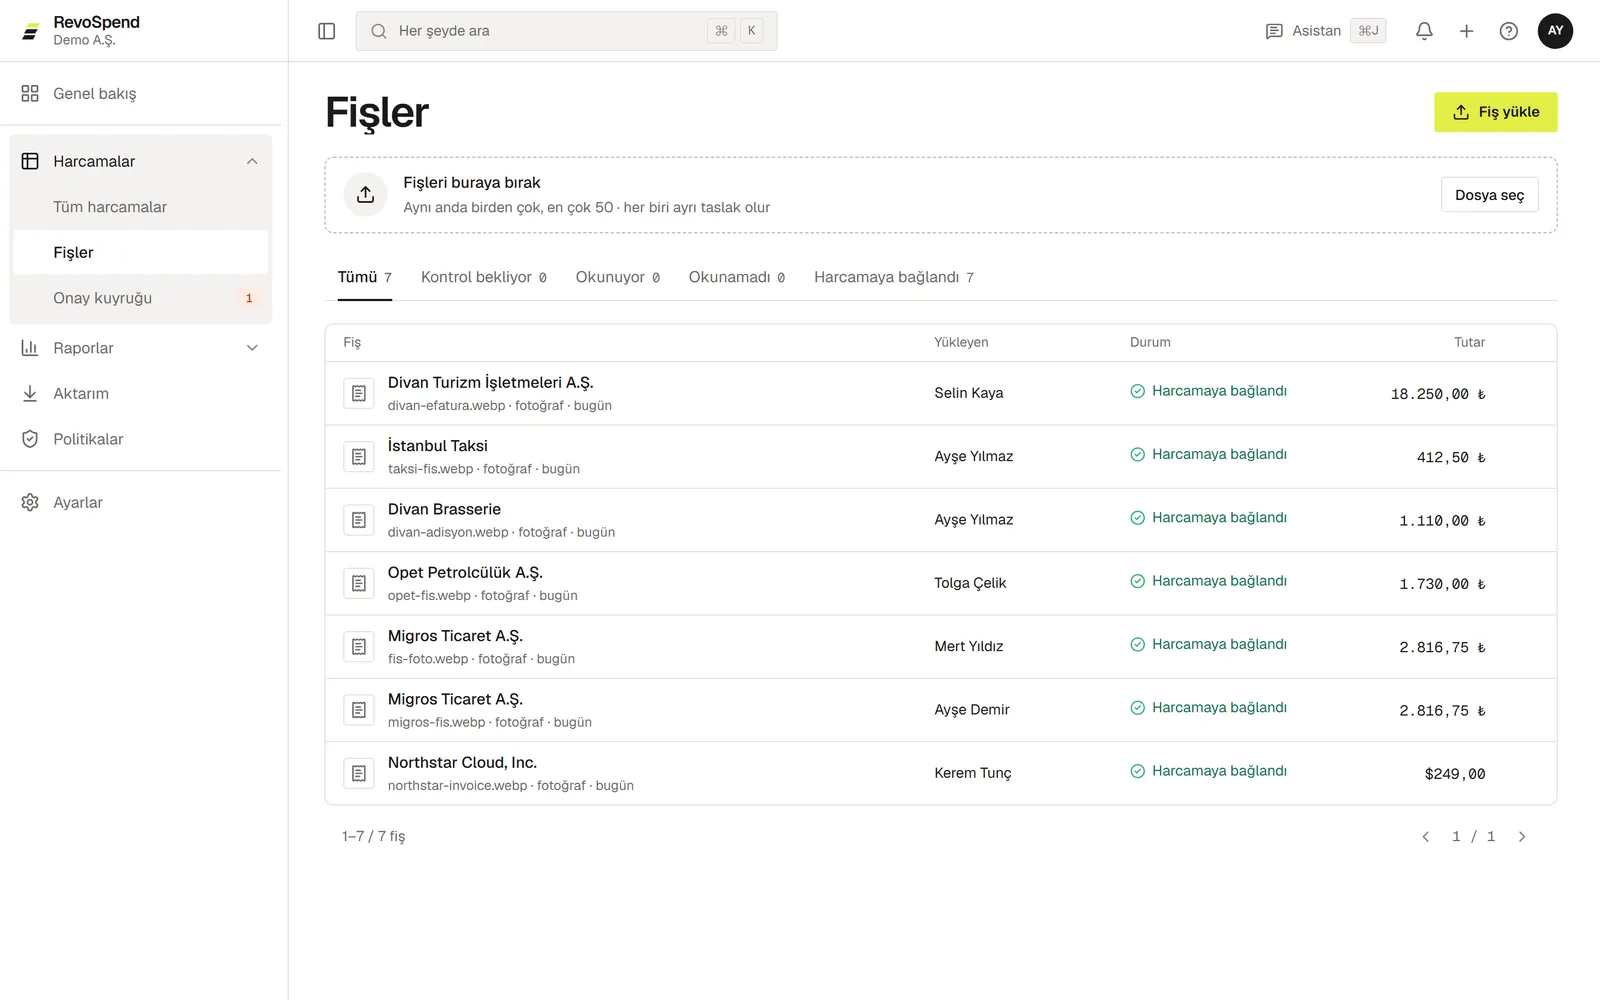Click the receipt icon of the migros-fis.webp row
The height and width of the screenshot is (1000, 1600).
click(359, 710)
